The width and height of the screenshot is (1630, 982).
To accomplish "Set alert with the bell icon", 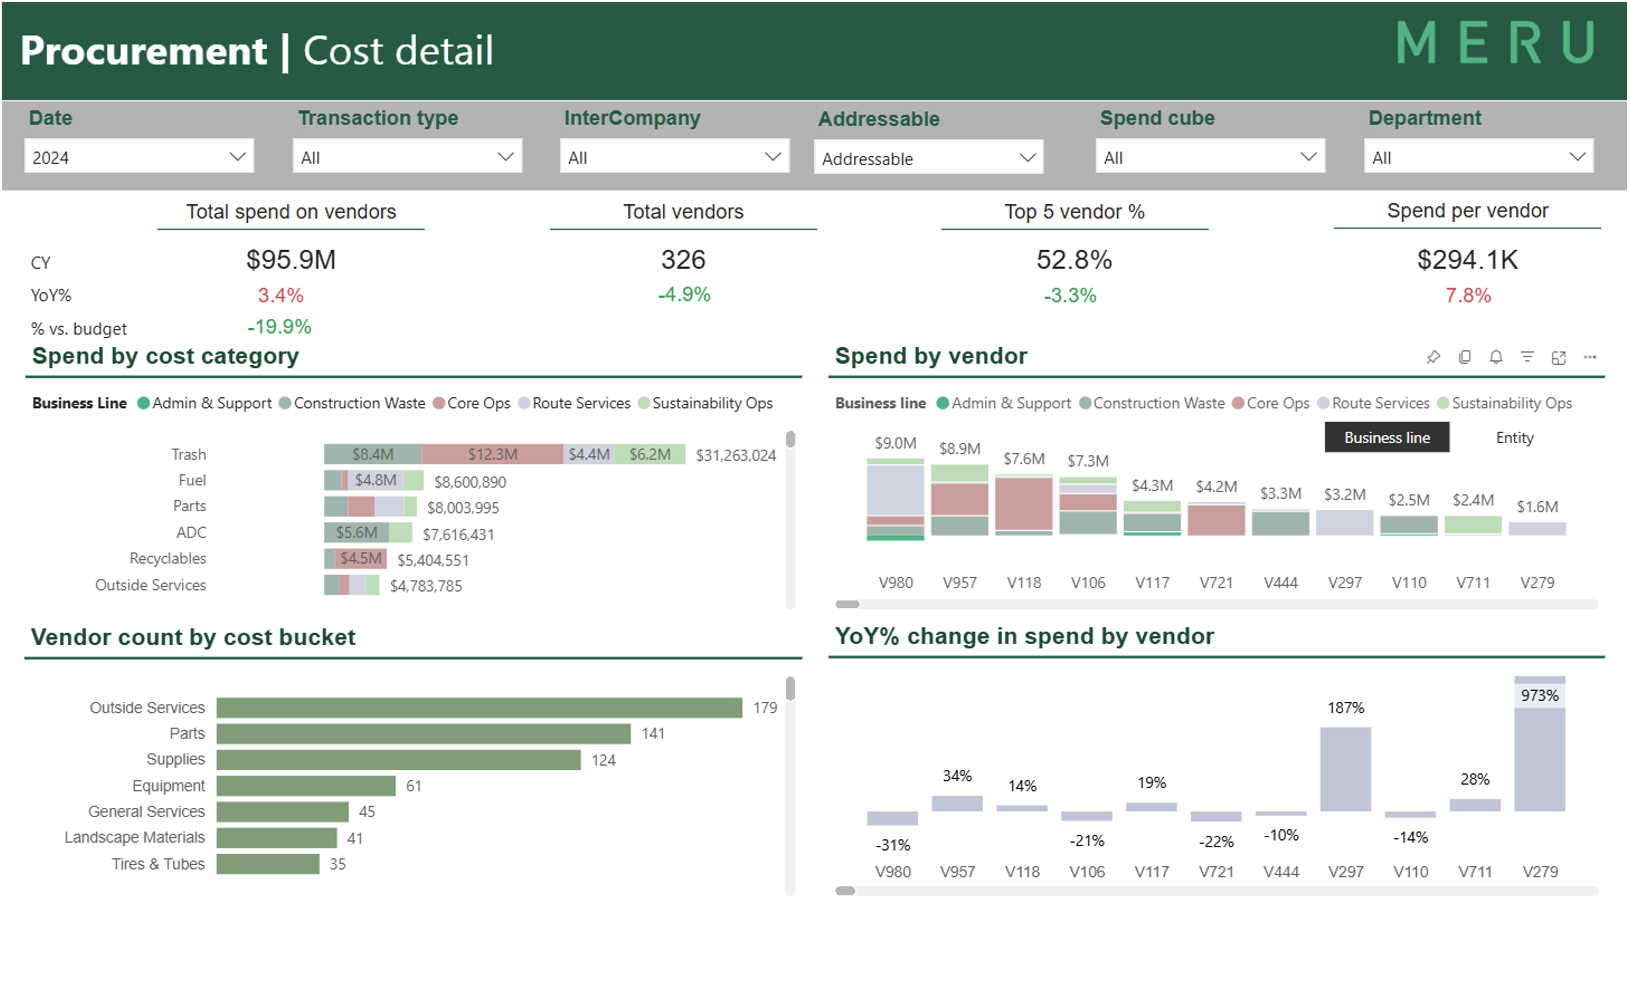I will (x=1496, y=357).
